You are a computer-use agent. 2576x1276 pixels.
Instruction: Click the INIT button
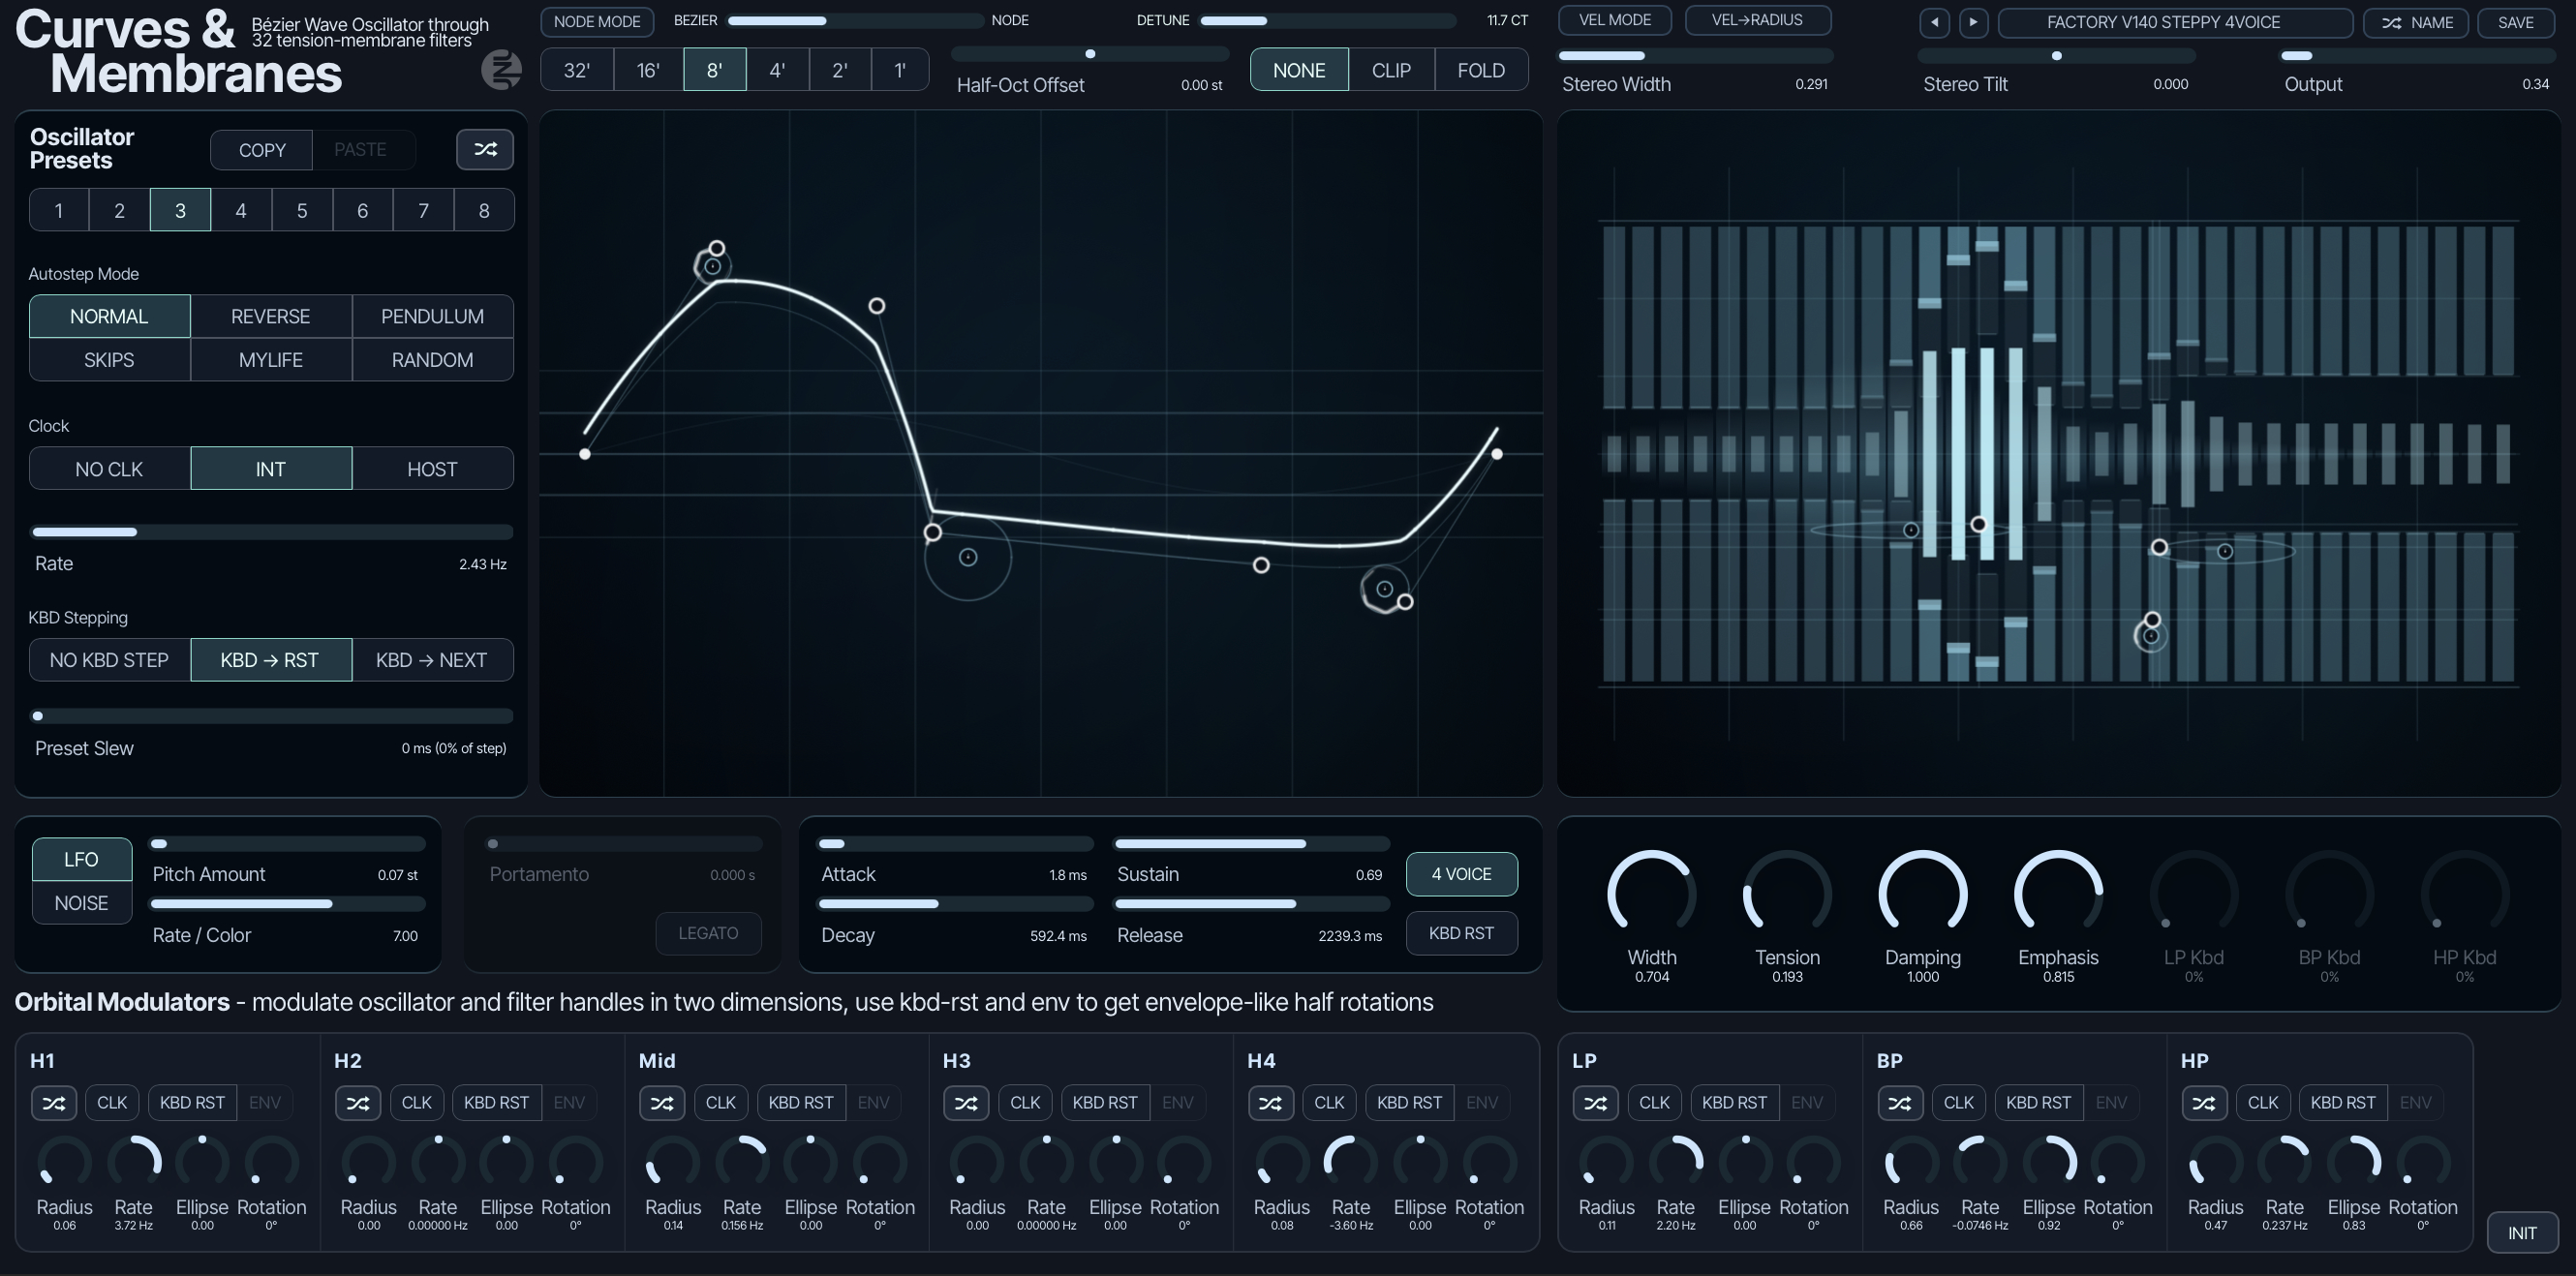pos(2522,1232)
